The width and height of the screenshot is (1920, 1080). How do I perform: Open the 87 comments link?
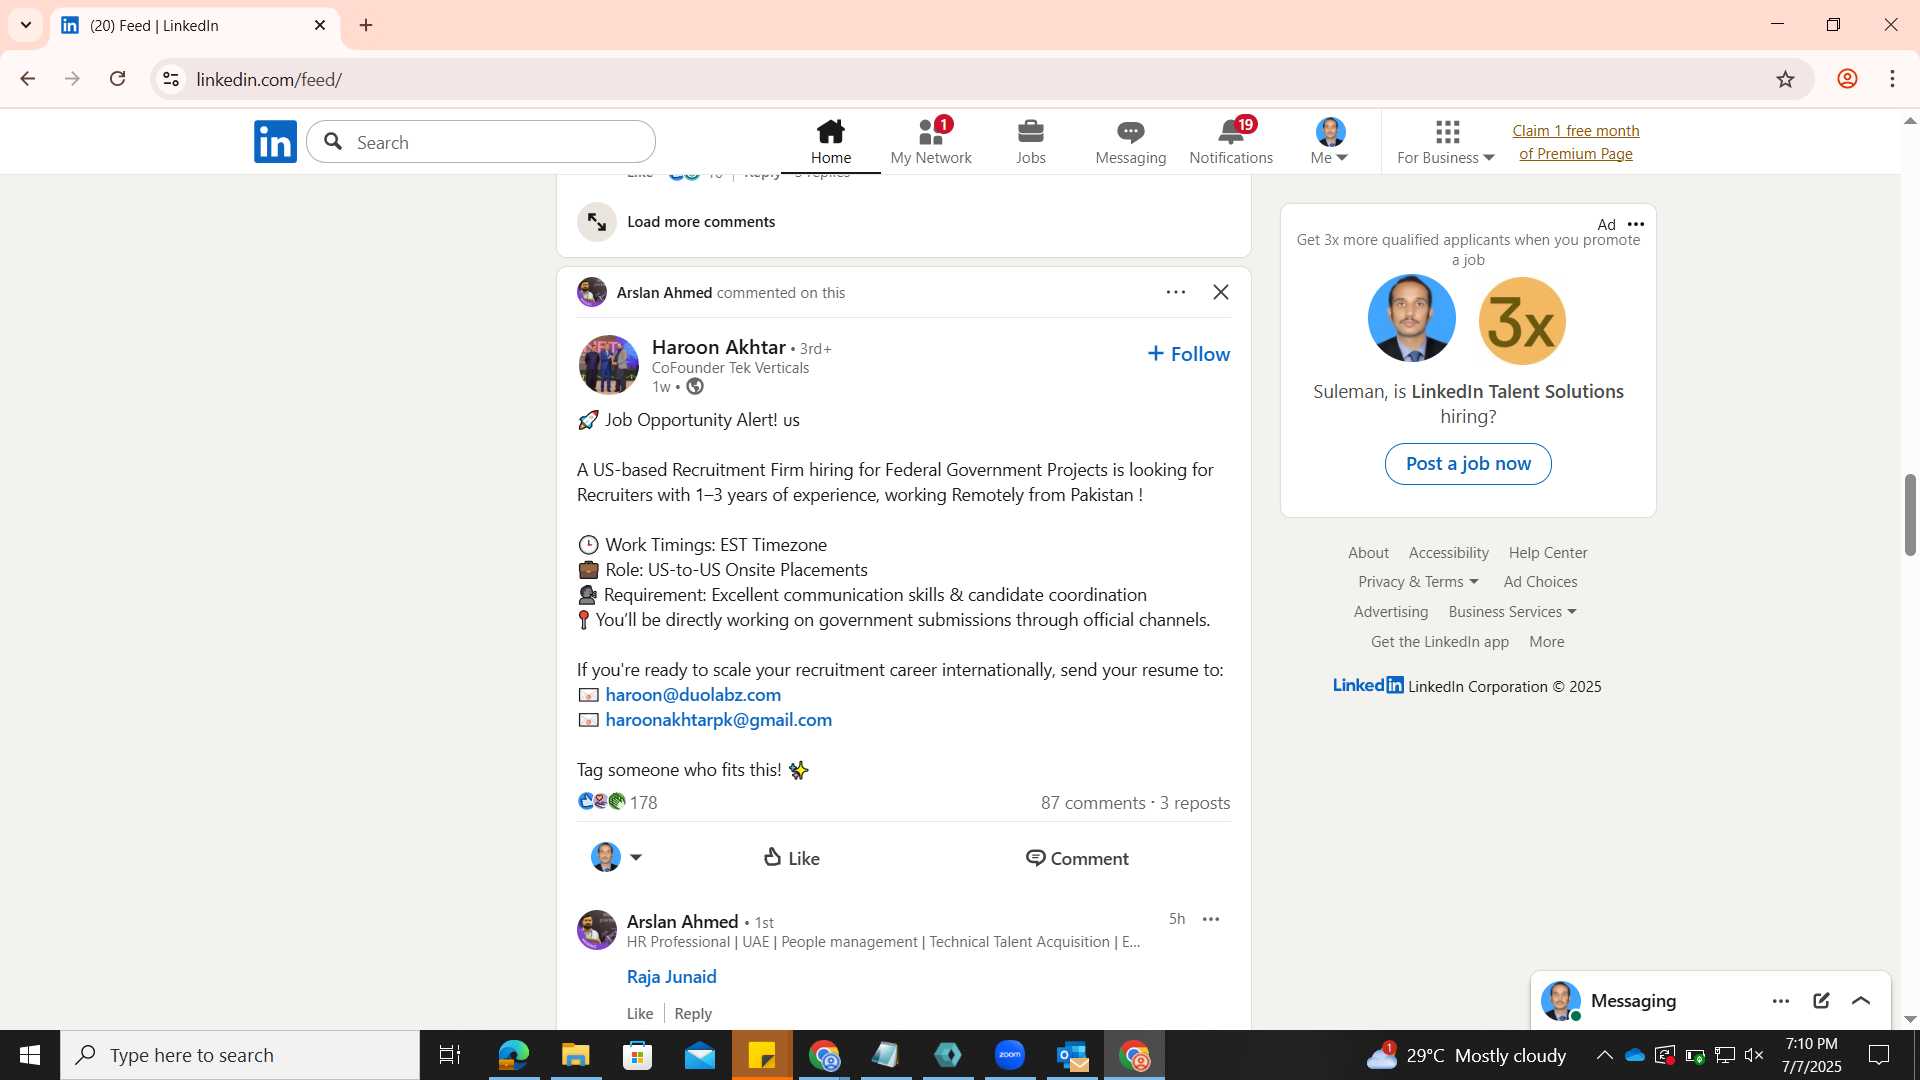(x=1093, y=803)
